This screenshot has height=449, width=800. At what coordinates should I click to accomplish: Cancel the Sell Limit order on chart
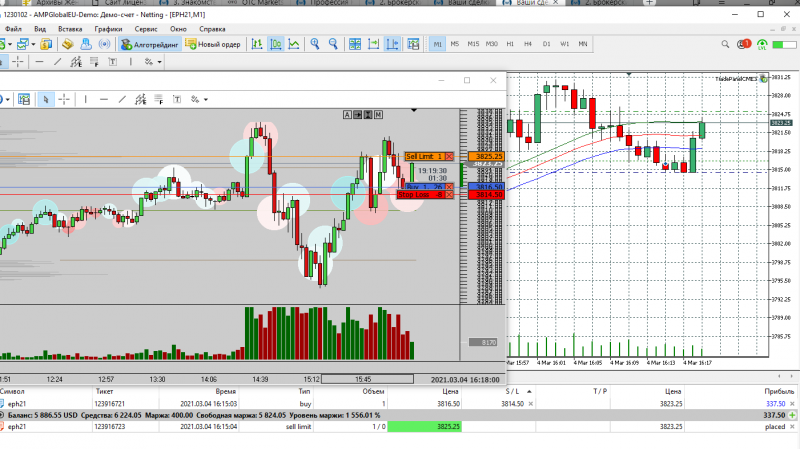click(449, 156)
